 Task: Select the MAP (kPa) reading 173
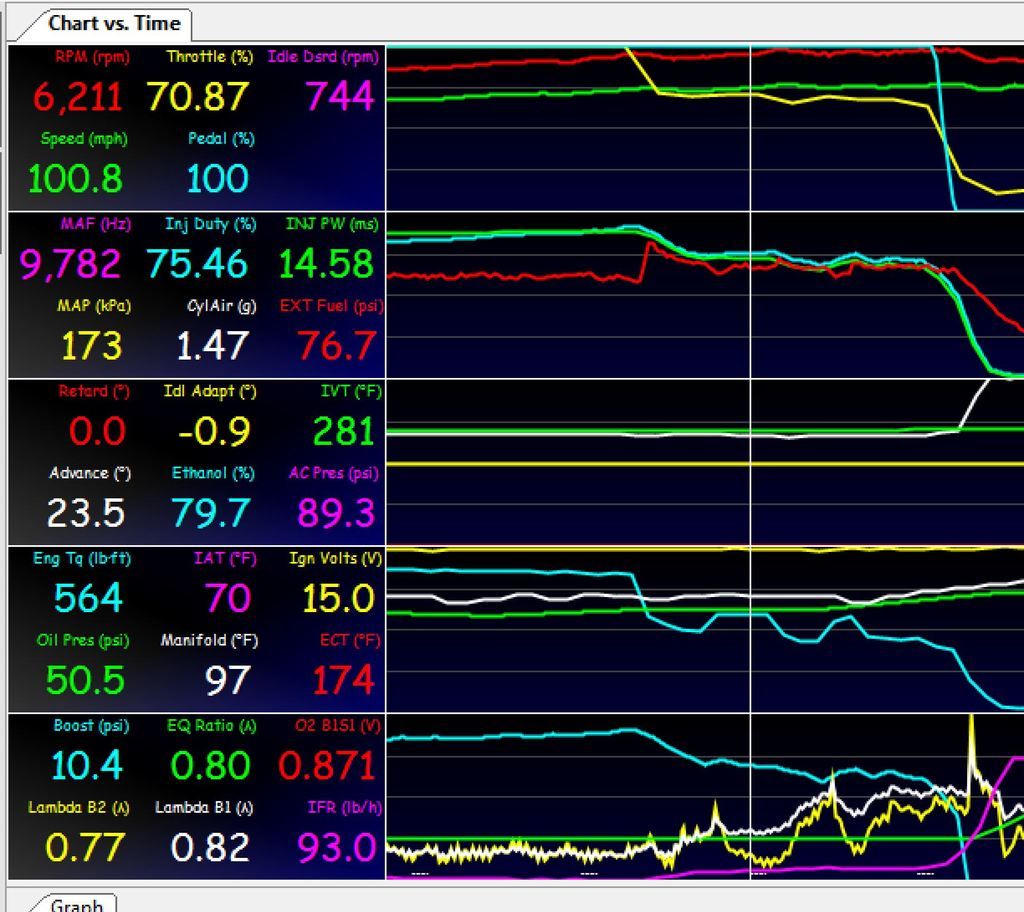tap(91, 346)
